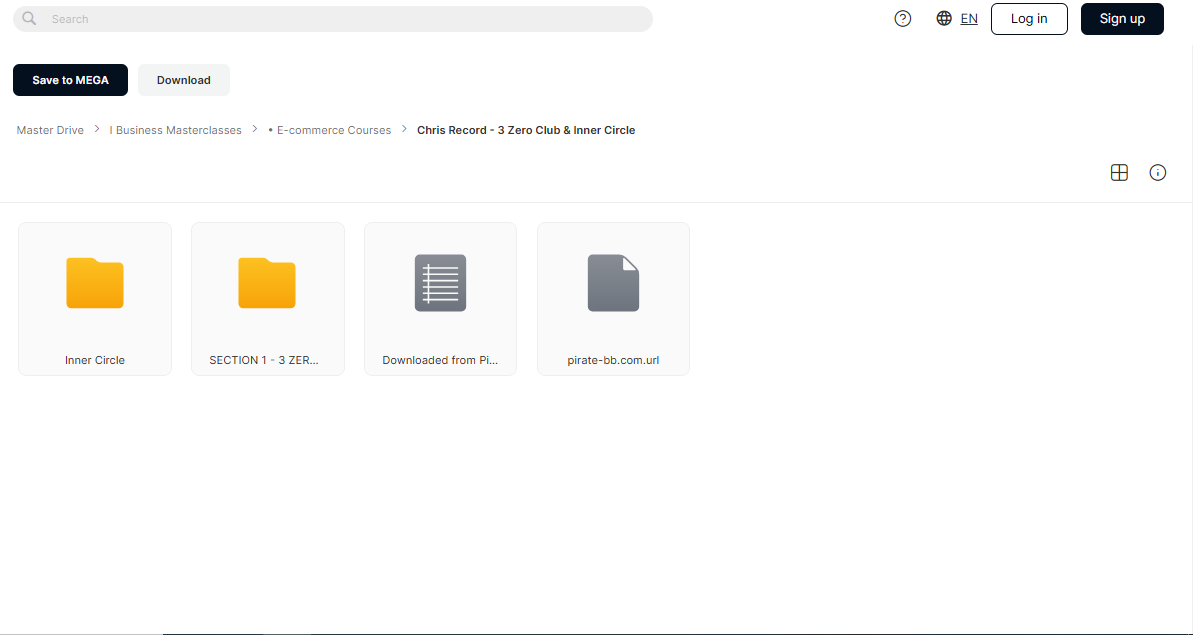The image size is (1193, 635).
Task: Click the Sign up button
Action: point(1122,19)
